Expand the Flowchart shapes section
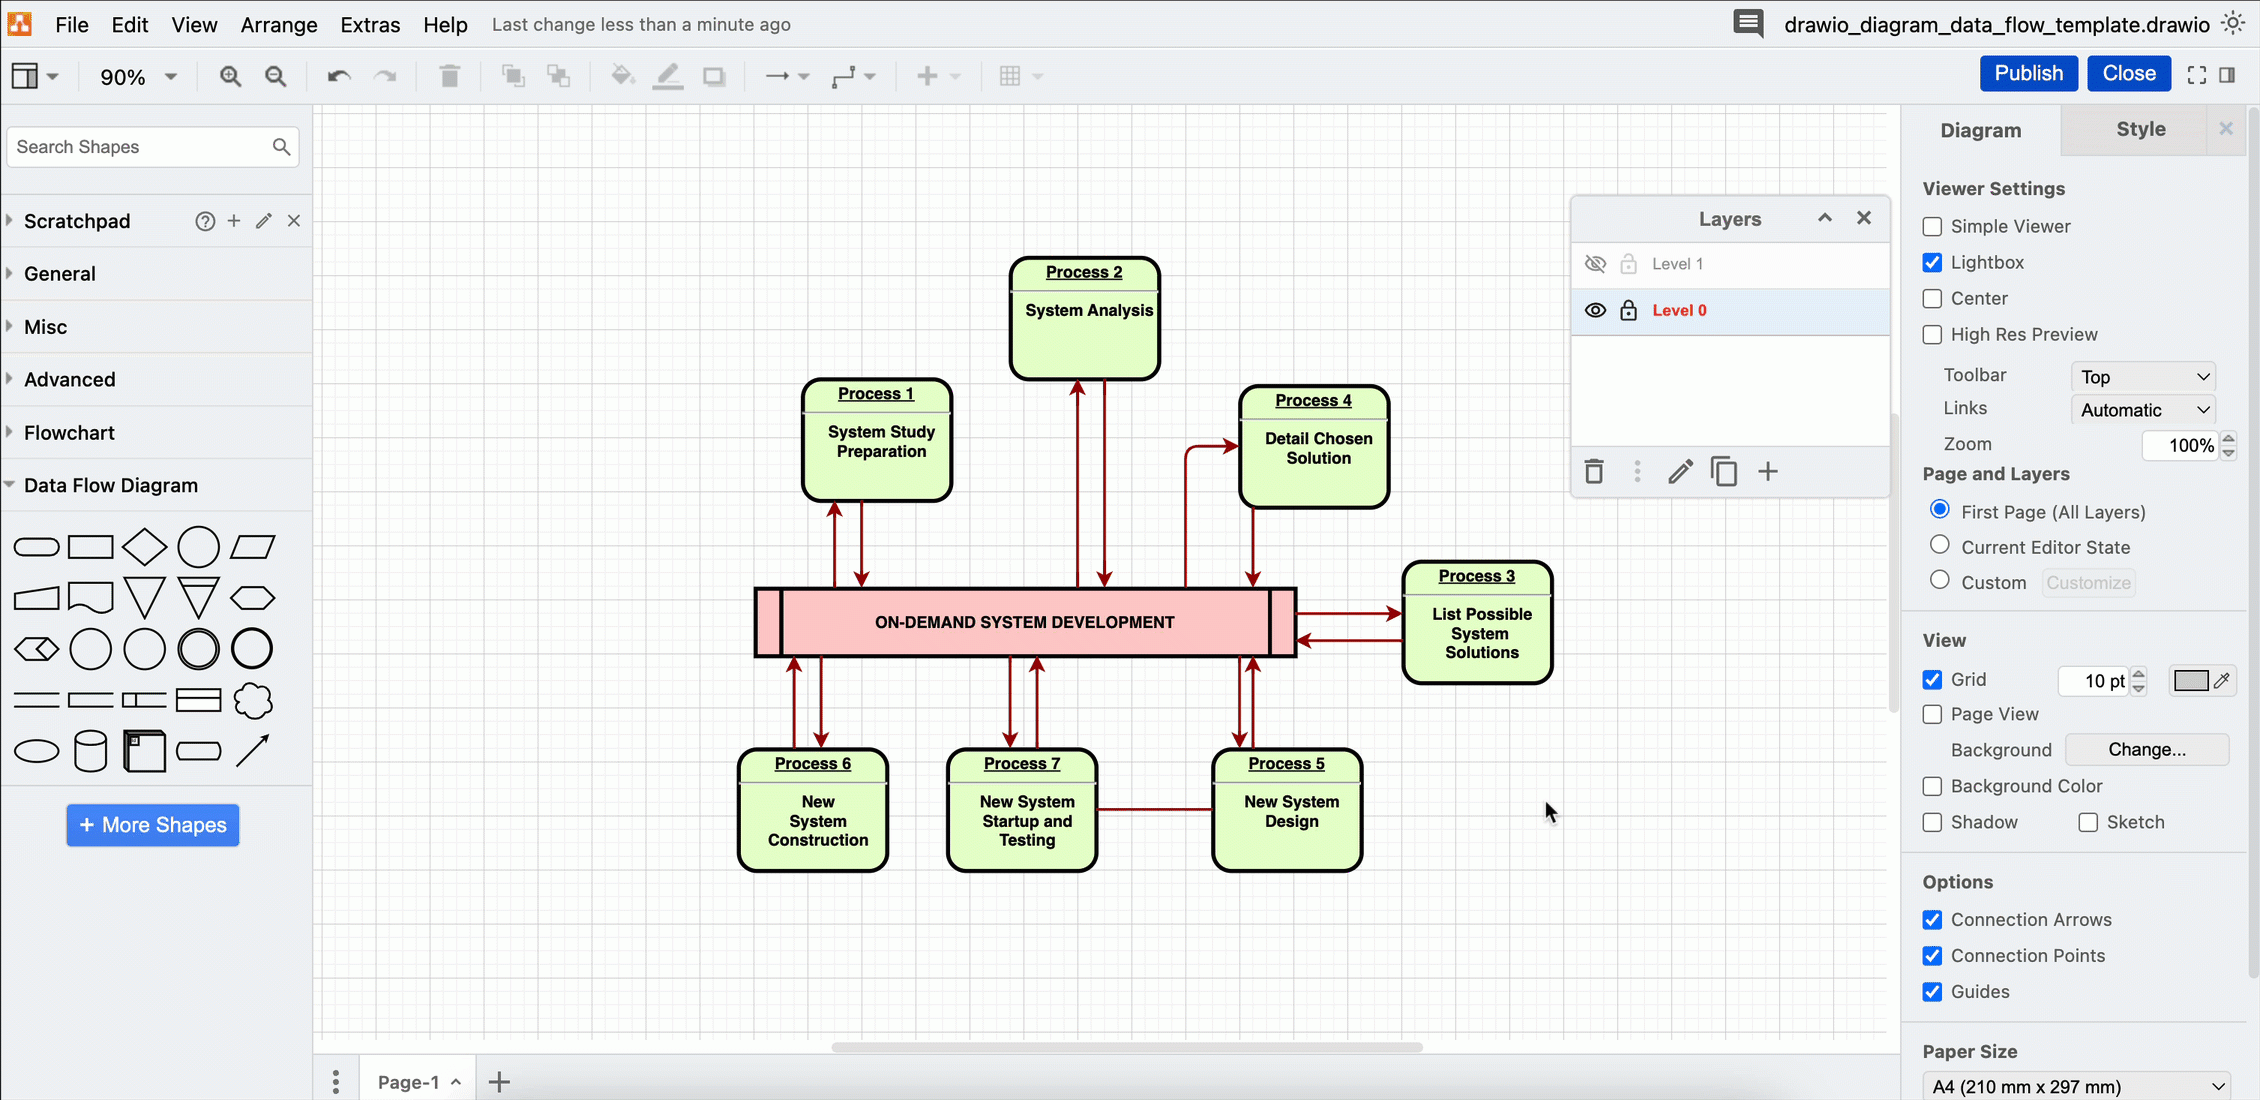The width and height of the screenshot is (2260, 1100). click(x=69, y=433)
